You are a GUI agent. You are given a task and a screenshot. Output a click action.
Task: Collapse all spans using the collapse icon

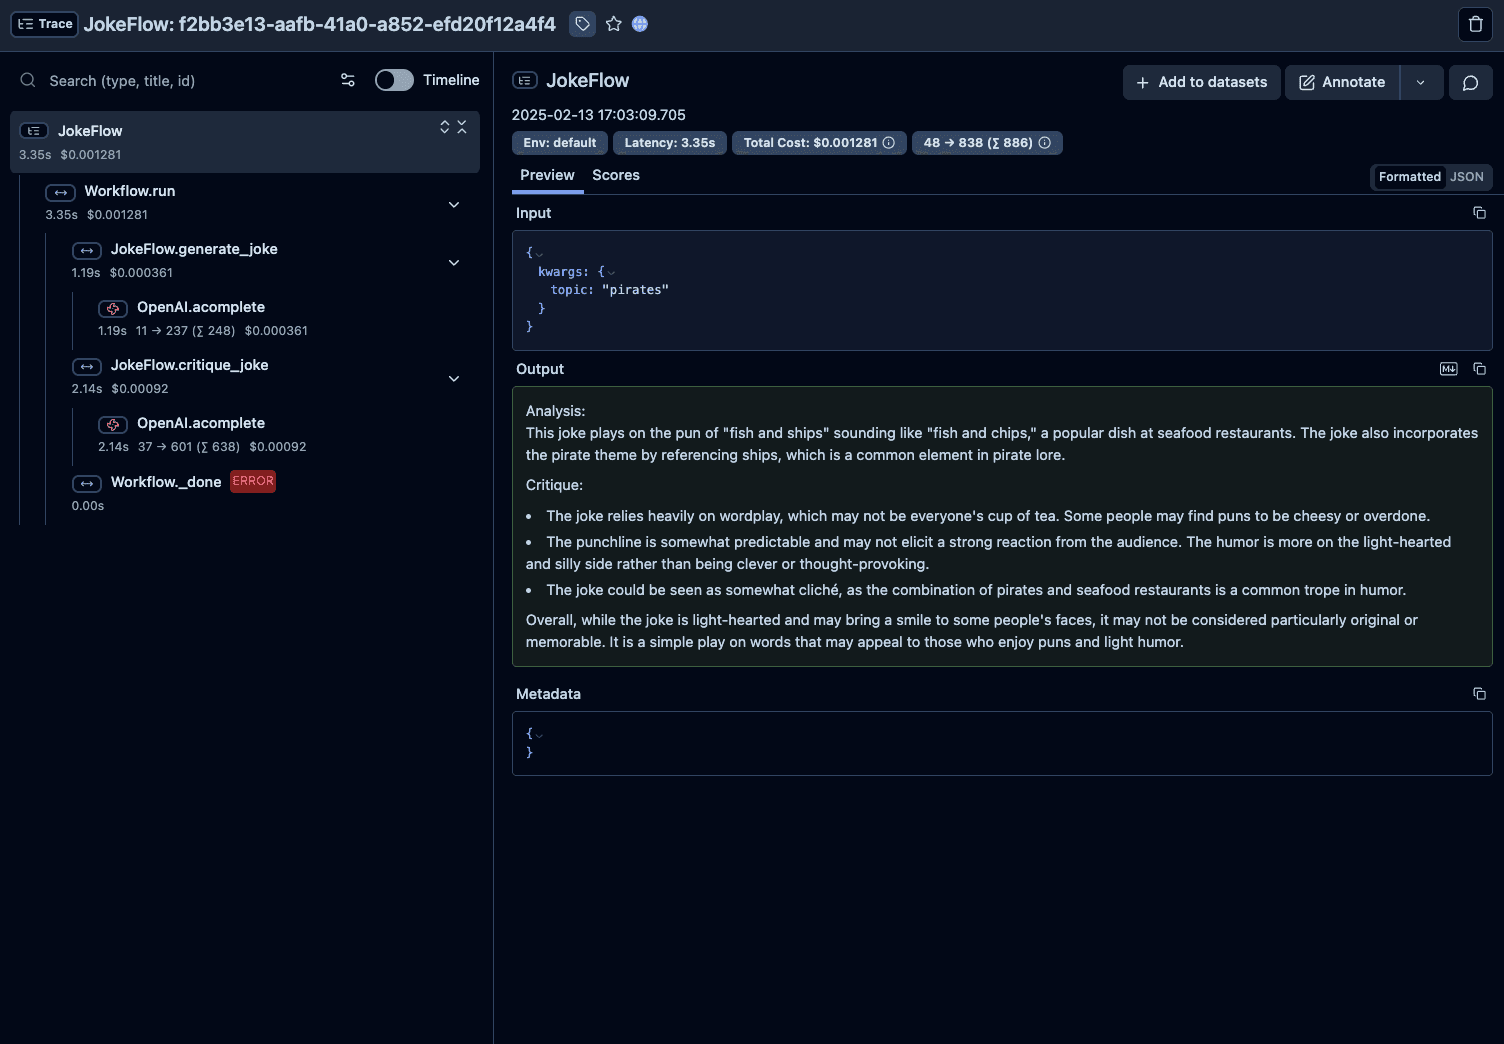461,127
